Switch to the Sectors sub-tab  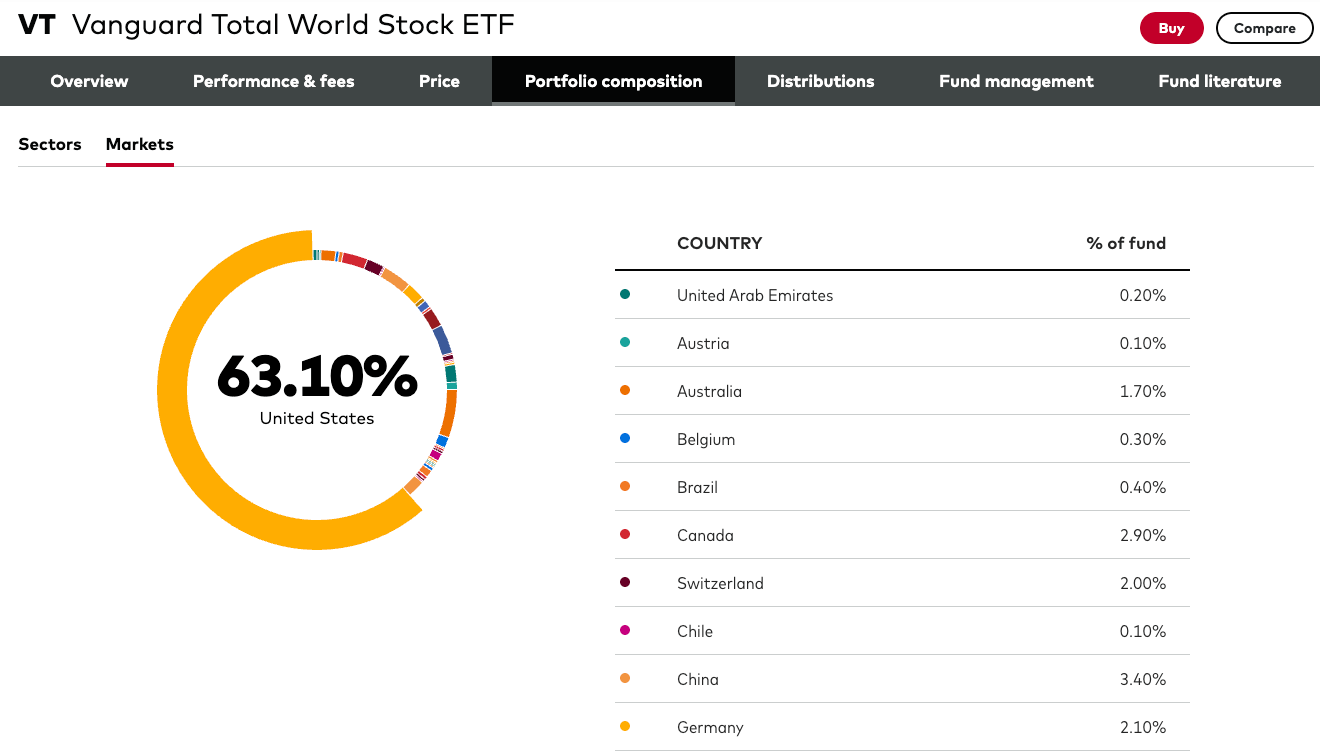click(x=50, y=144)
